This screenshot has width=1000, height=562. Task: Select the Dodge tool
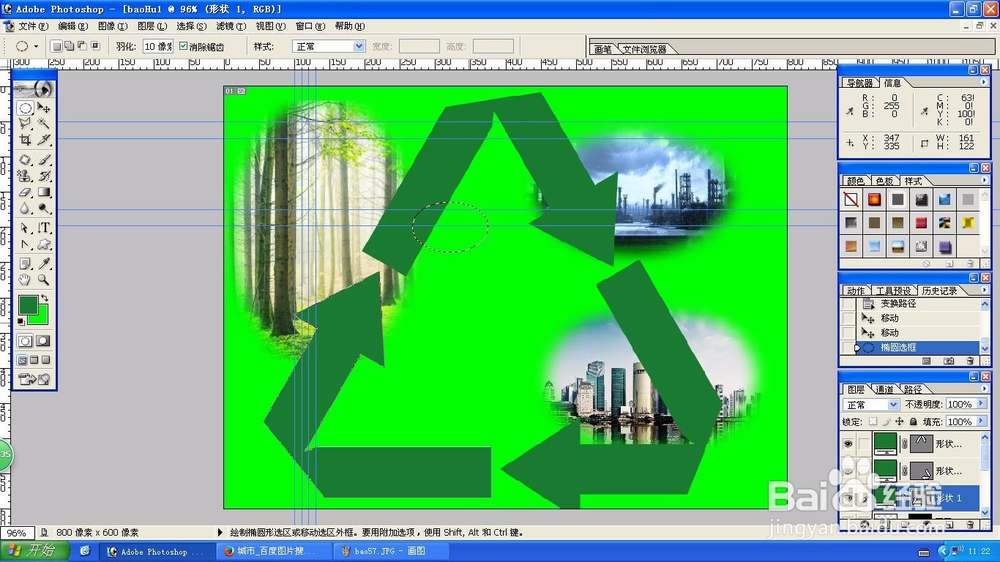43,207
